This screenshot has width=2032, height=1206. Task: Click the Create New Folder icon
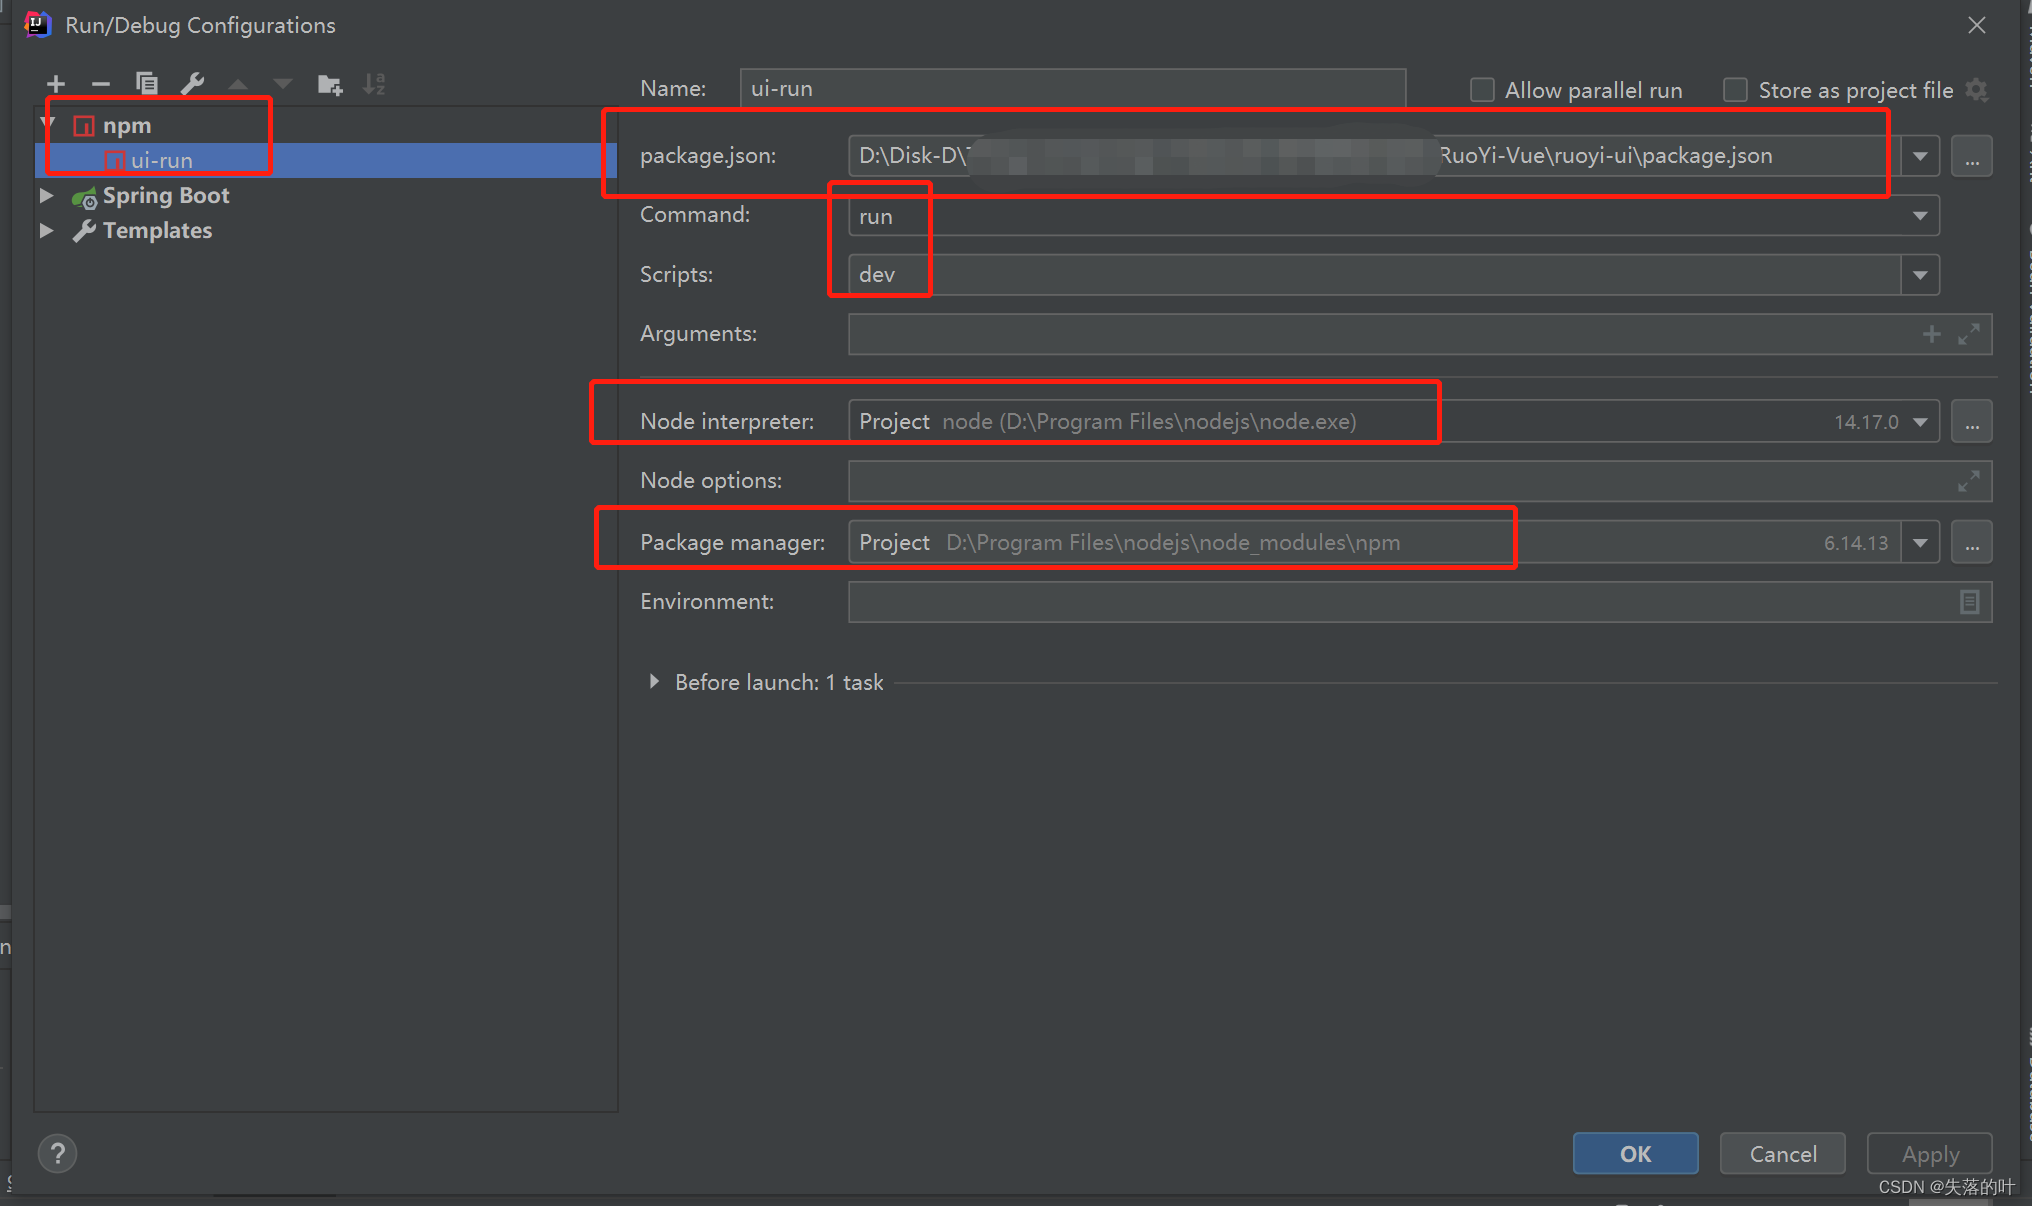pyautogui.click(x=329, y=84)
